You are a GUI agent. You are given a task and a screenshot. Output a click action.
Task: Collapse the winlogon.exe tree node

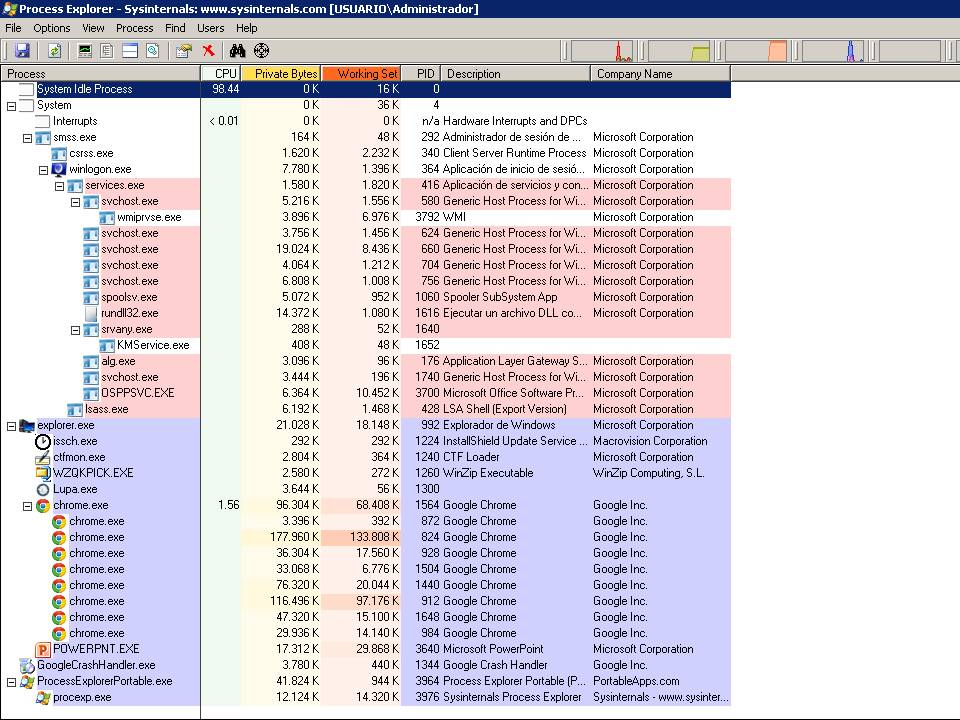pos(43,170)
